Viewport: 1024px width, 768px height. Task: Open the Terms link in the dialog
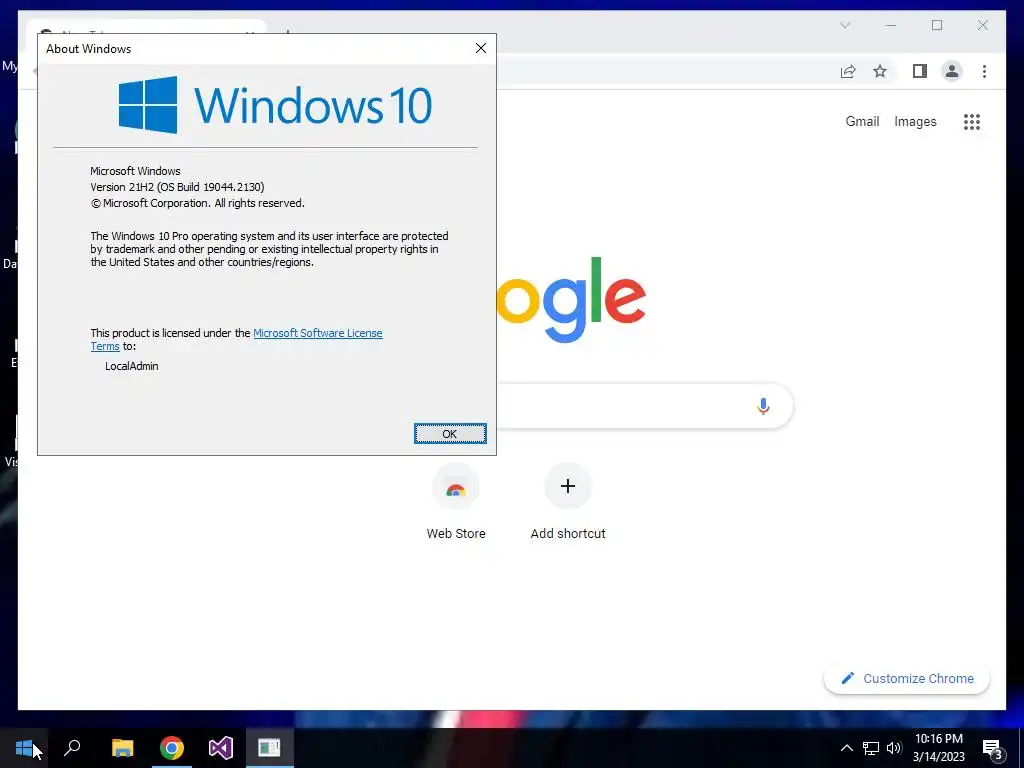[x=105, y=346]
